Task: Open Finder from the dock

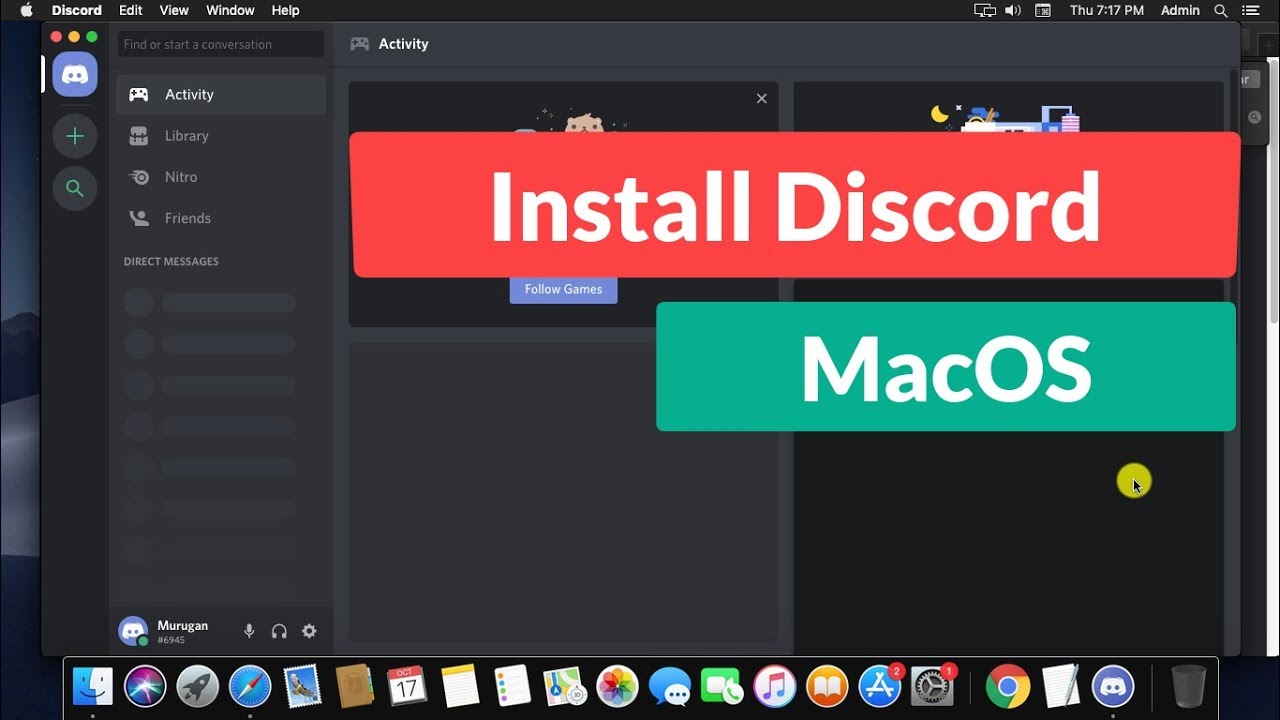Action: point(93,687)
